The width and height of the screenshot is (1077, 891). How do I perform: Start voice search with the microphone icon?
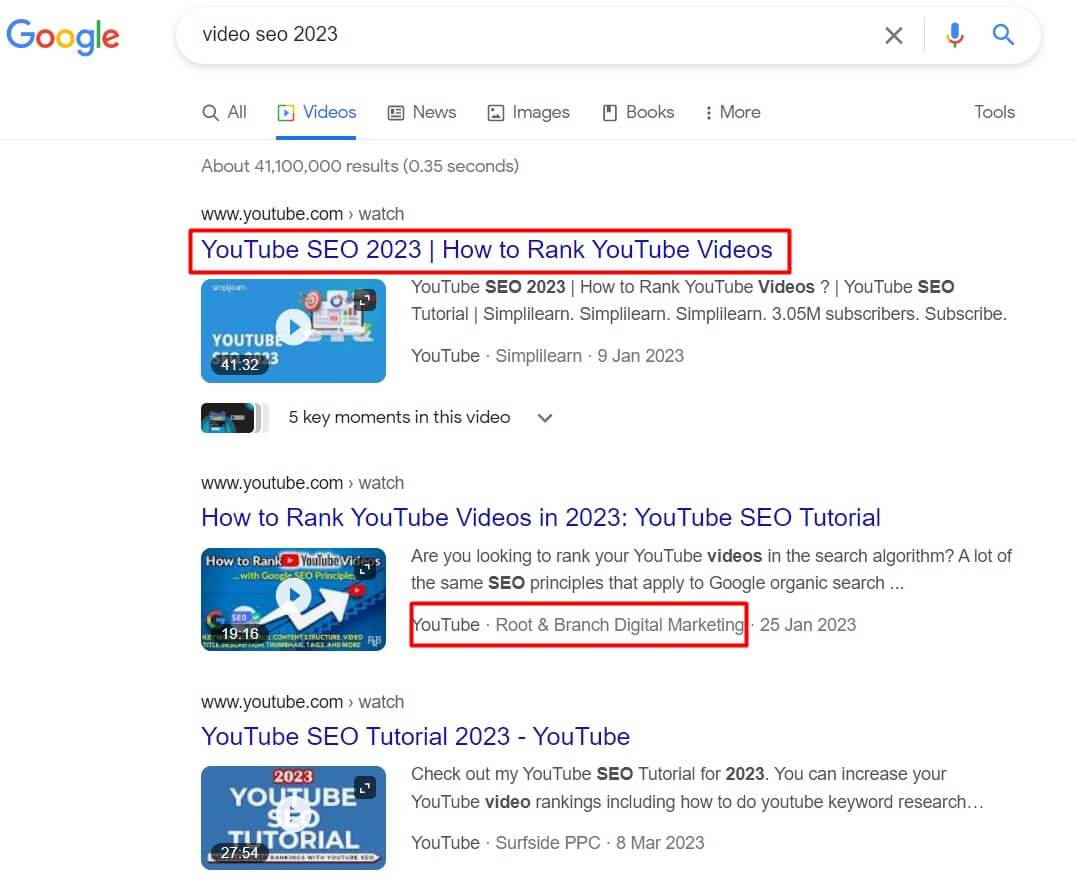(955, 36)
